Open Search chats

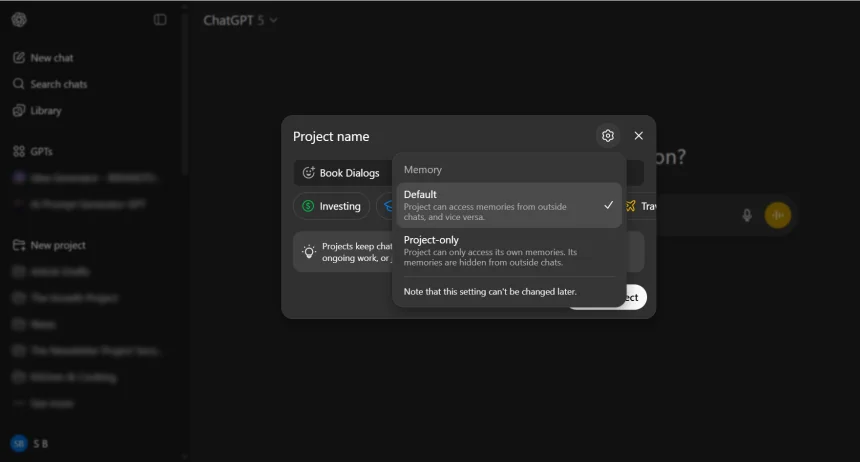coord(50,84)
